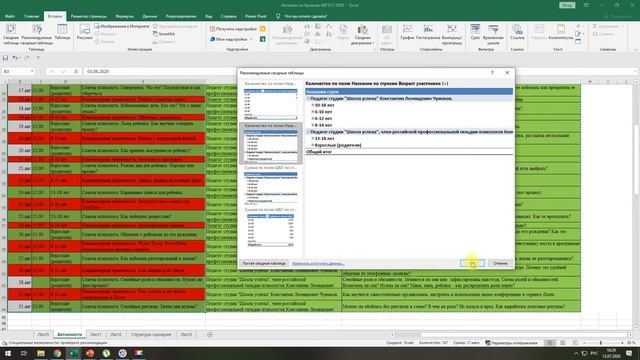Click the Сводная таблица ribbon icon
The width and height of the screenshot is (640, 360).
click(x=11, y=34)
